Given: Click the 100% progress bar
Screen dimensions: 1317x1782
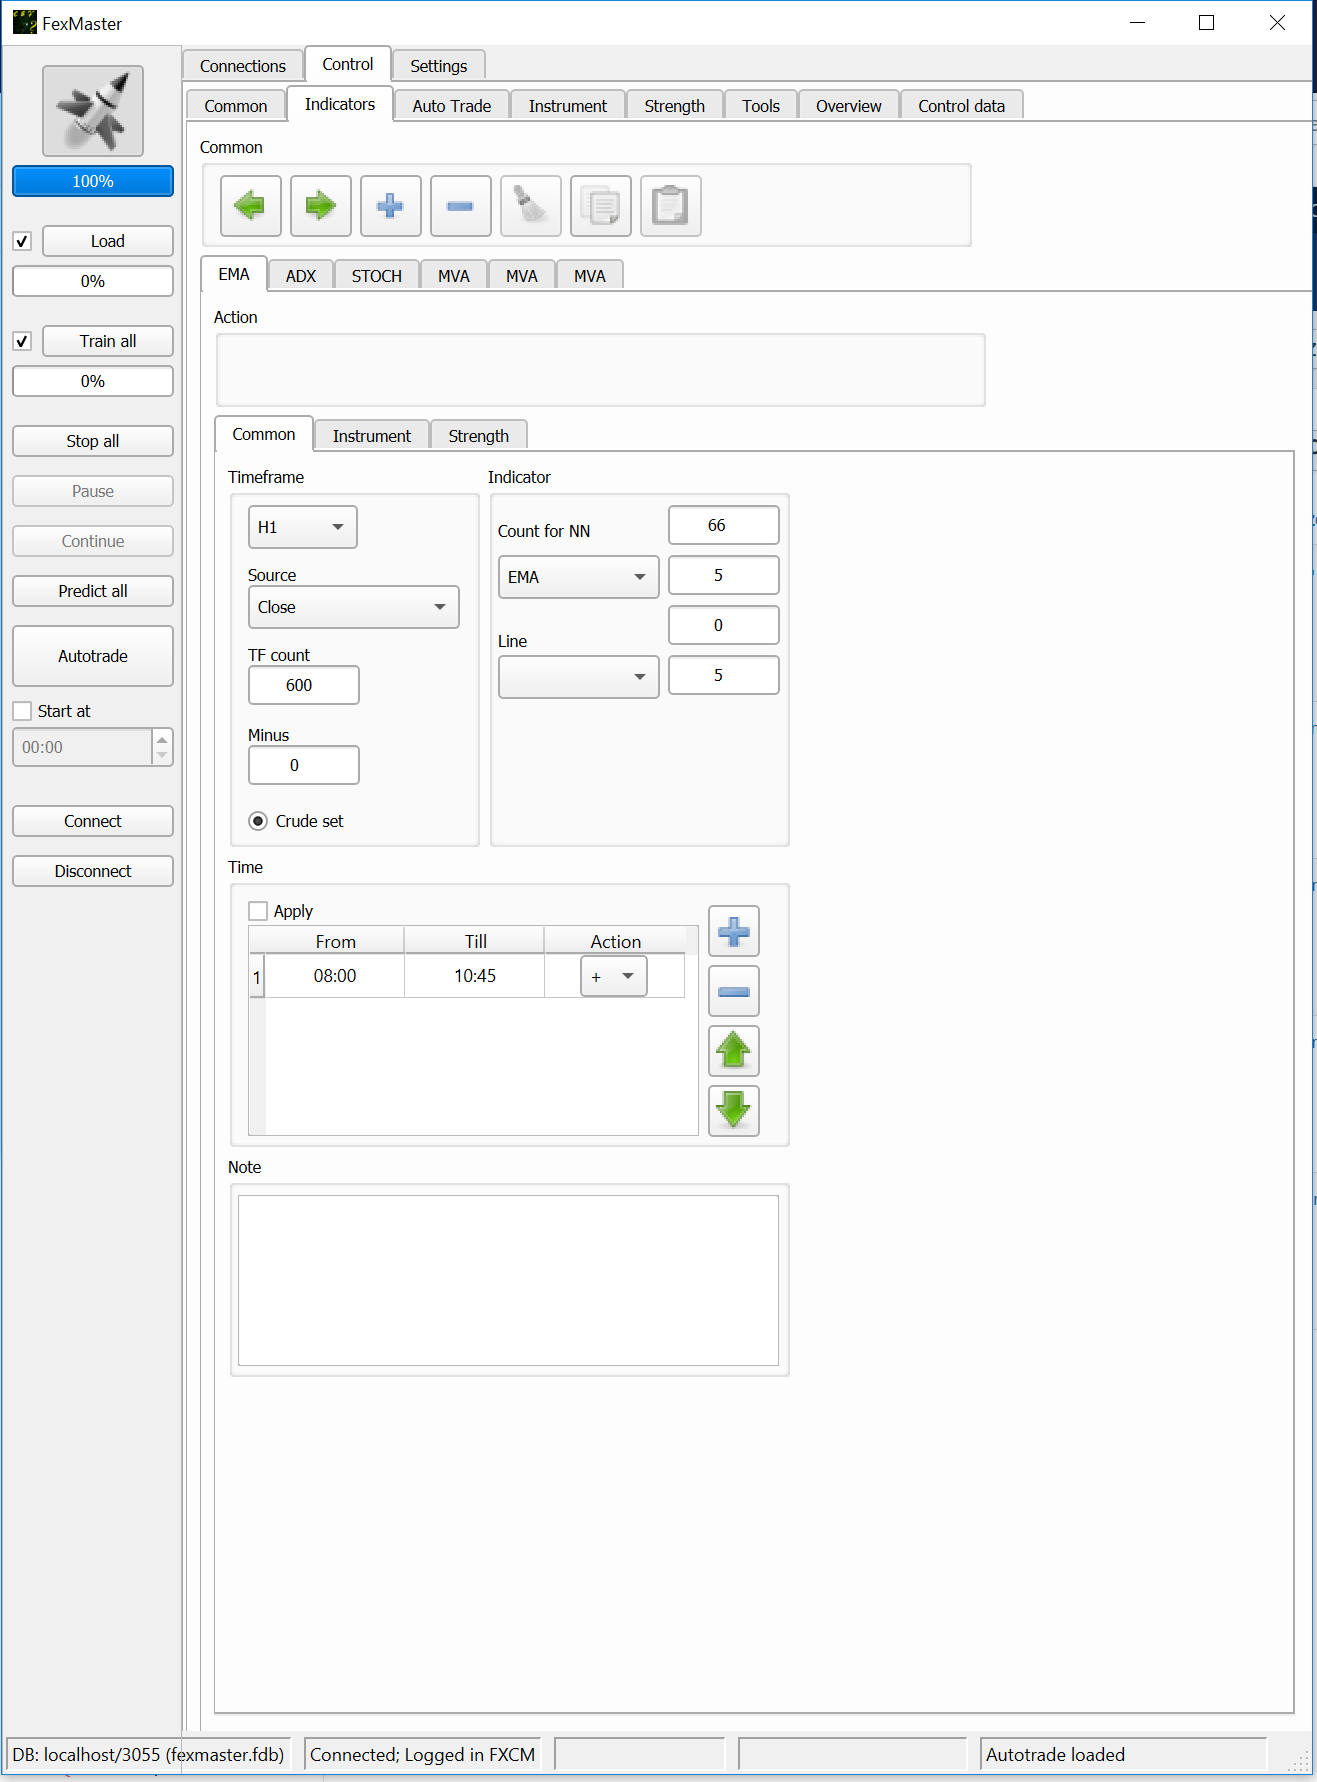Looking at the screenshot, I should pos(92,181).
